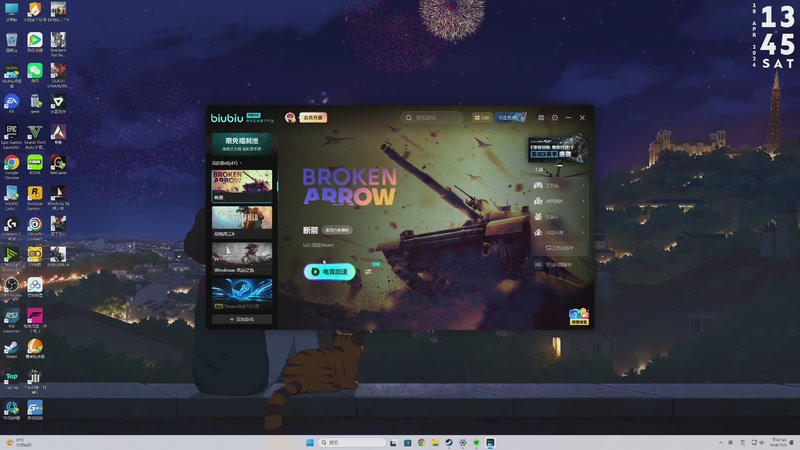Screen dimensions: 800x450
Task: Click the biubiu logo
Action: click(227, 118)
